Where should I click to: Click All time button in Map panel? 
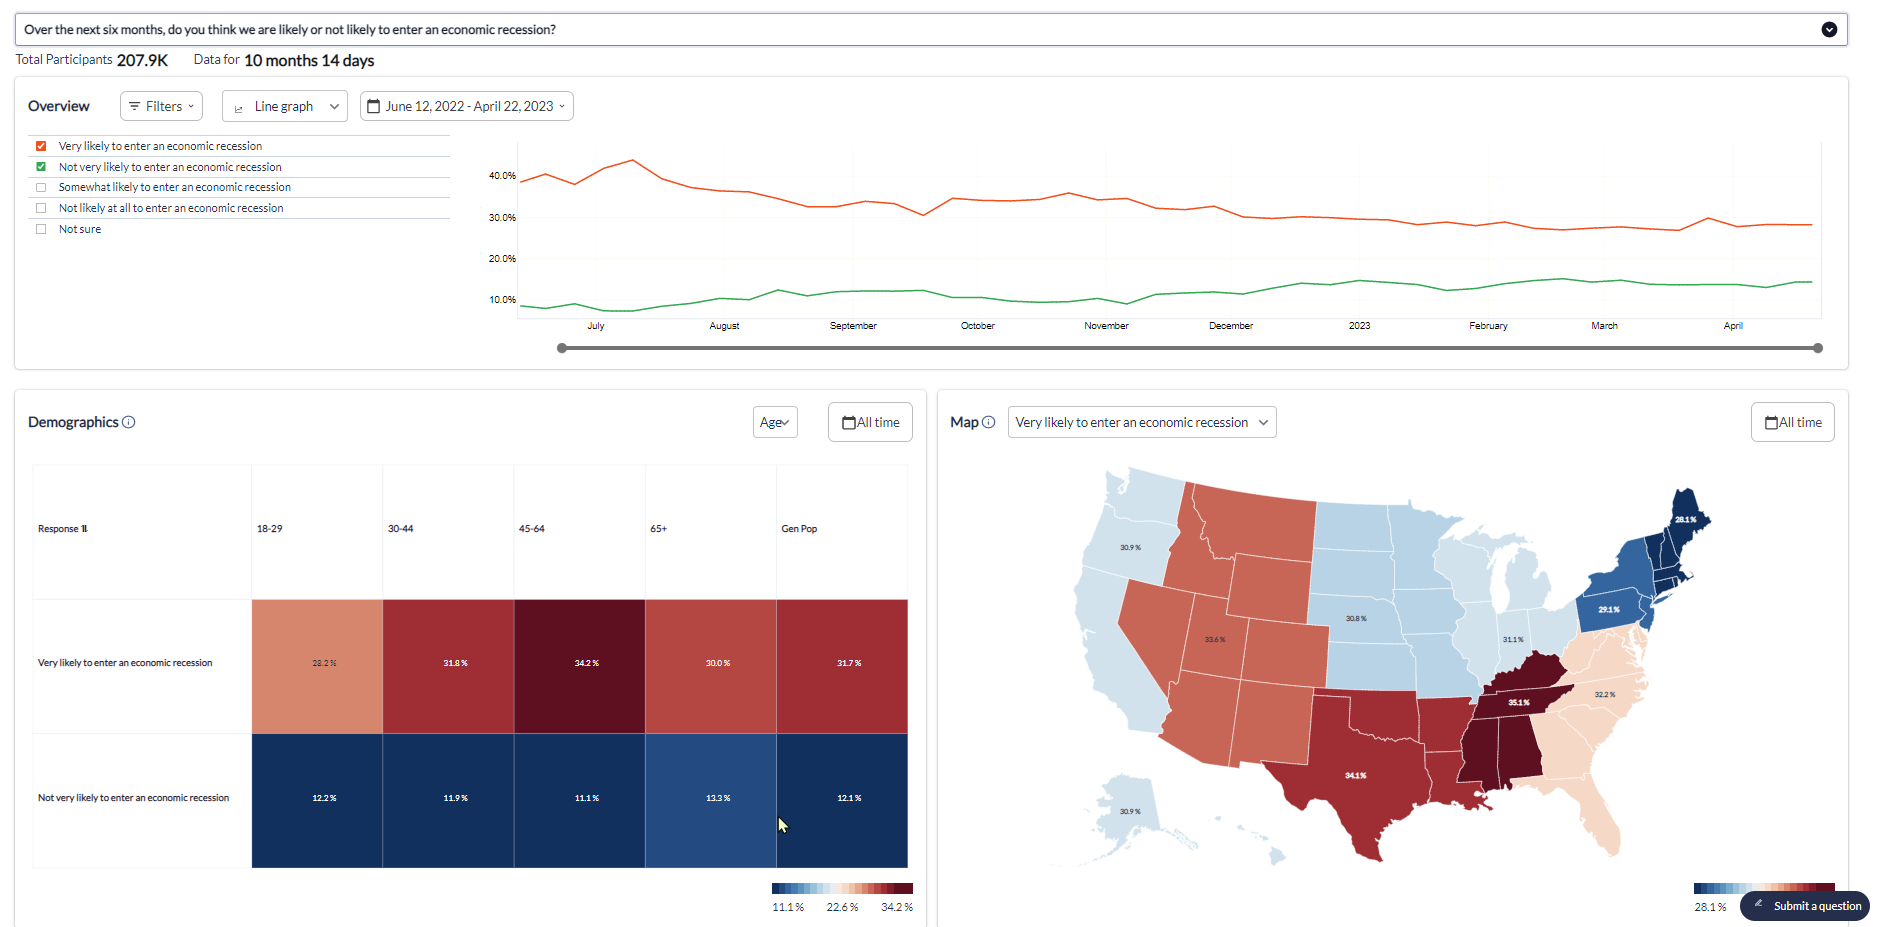tap(1792, 422)
